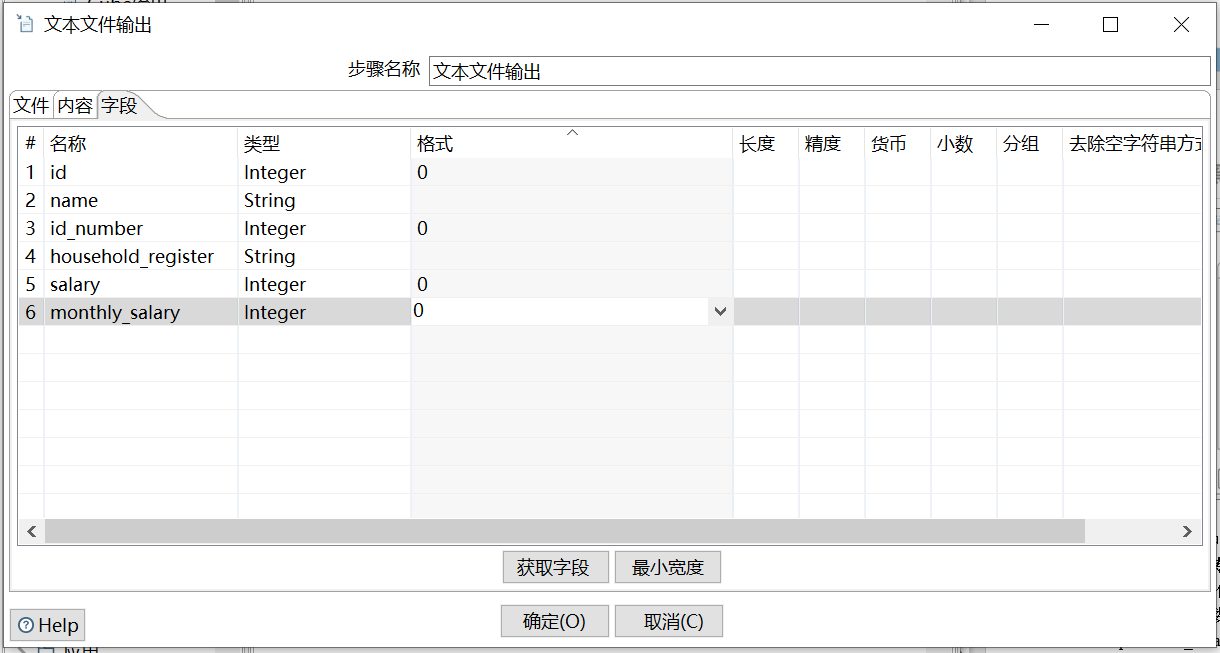Click the left arrow of the horizontal scrollbar

(x=31, y=530)
